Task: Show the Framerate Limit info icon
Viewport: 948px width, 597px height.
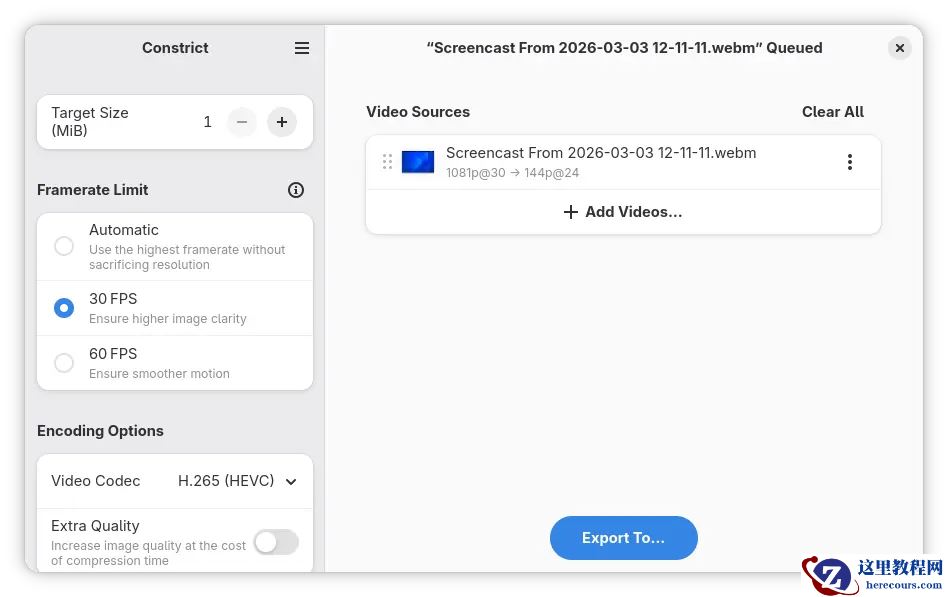Action: point(296,190)
